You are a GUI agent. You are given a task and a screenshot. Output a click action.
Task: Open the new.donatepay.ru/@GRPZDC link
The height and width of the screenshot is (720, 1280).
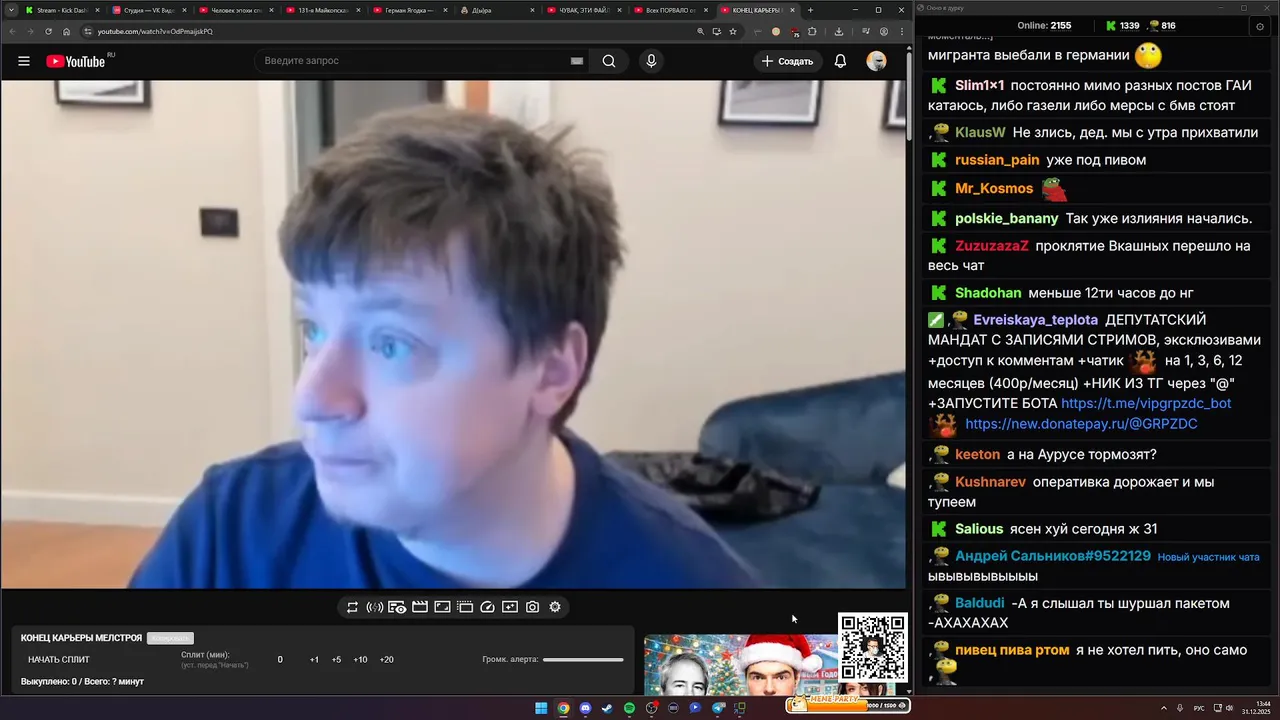click(x=1081, y=424)
